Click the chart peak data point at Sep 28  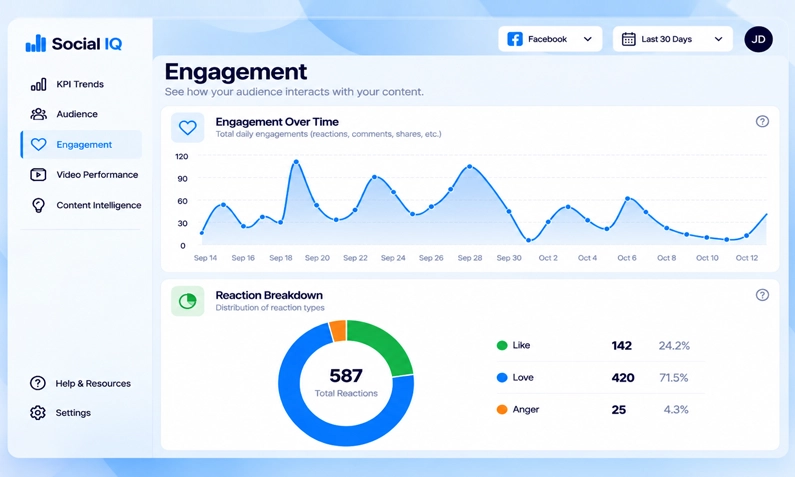tap(469, 166)
